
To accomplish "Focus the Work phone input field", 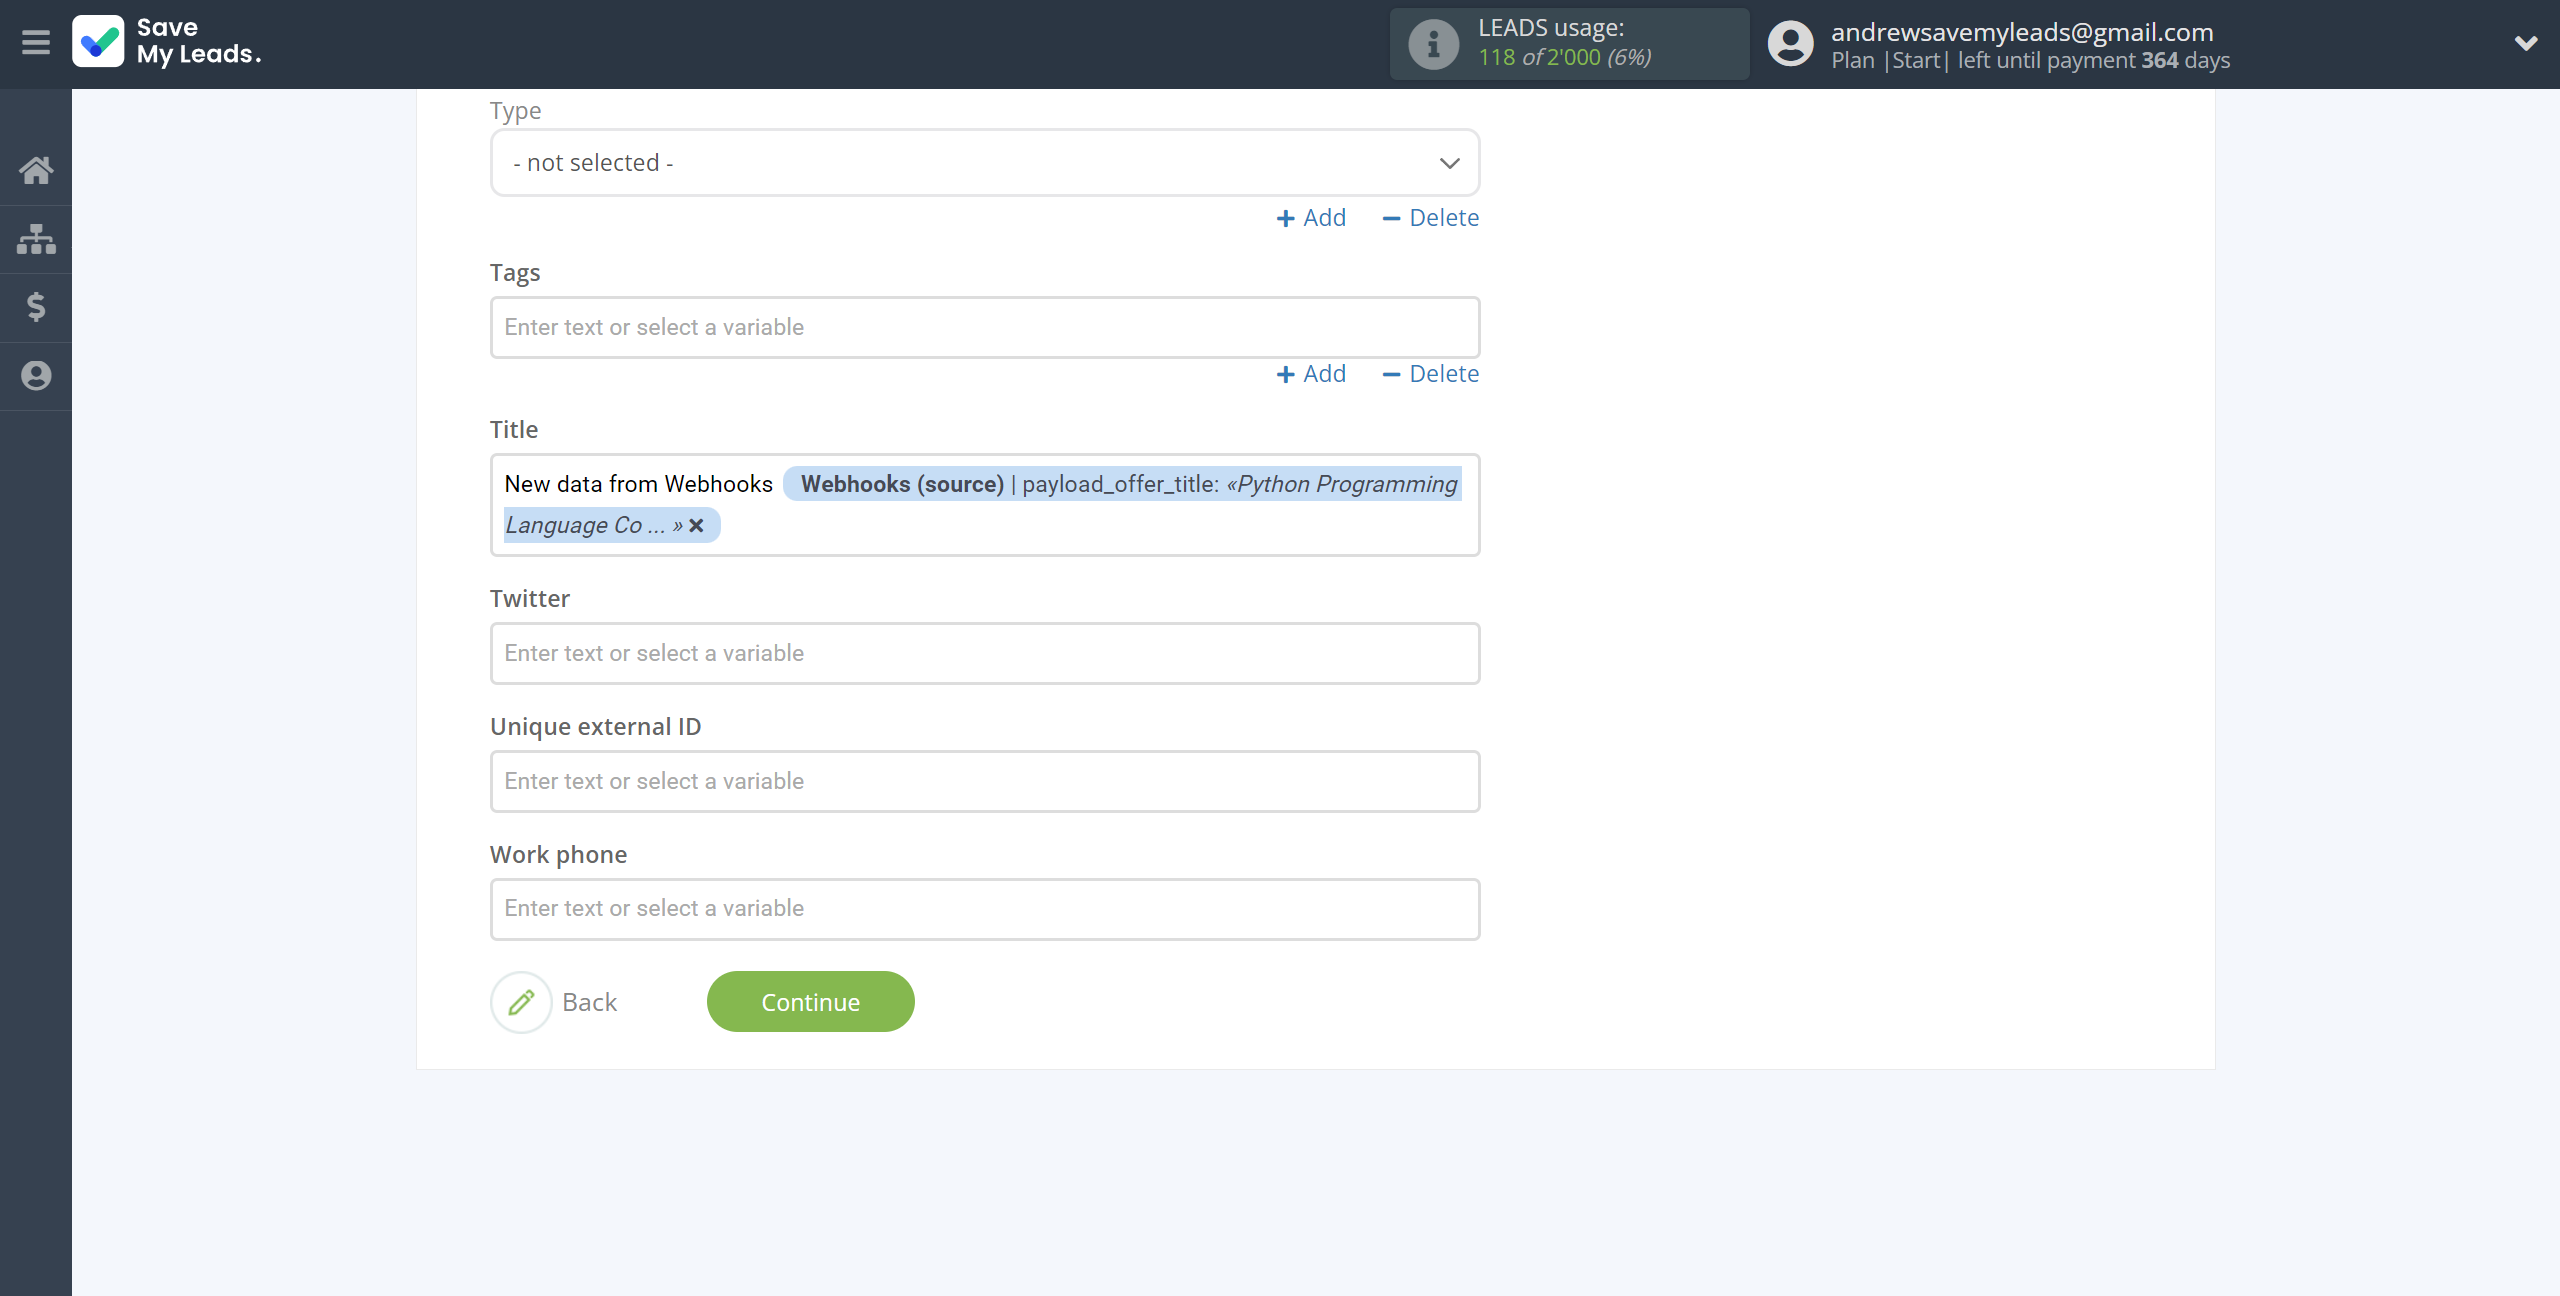I will tap(985, 909).
